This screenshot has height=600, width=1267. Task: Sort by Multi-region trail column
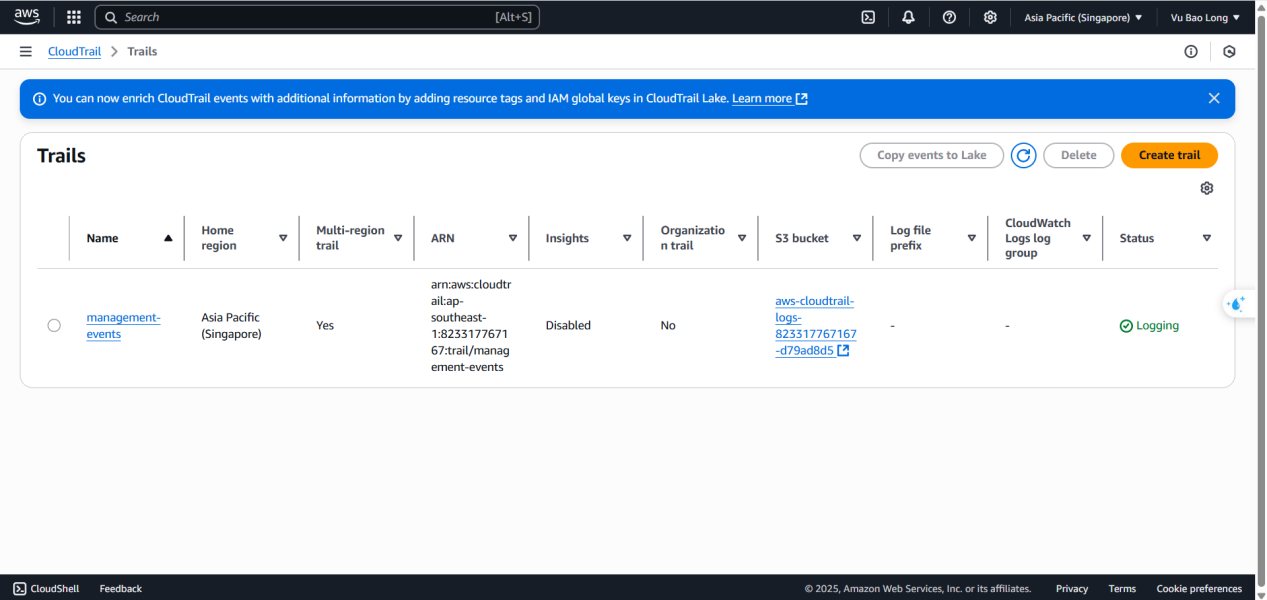coord(398,238)
